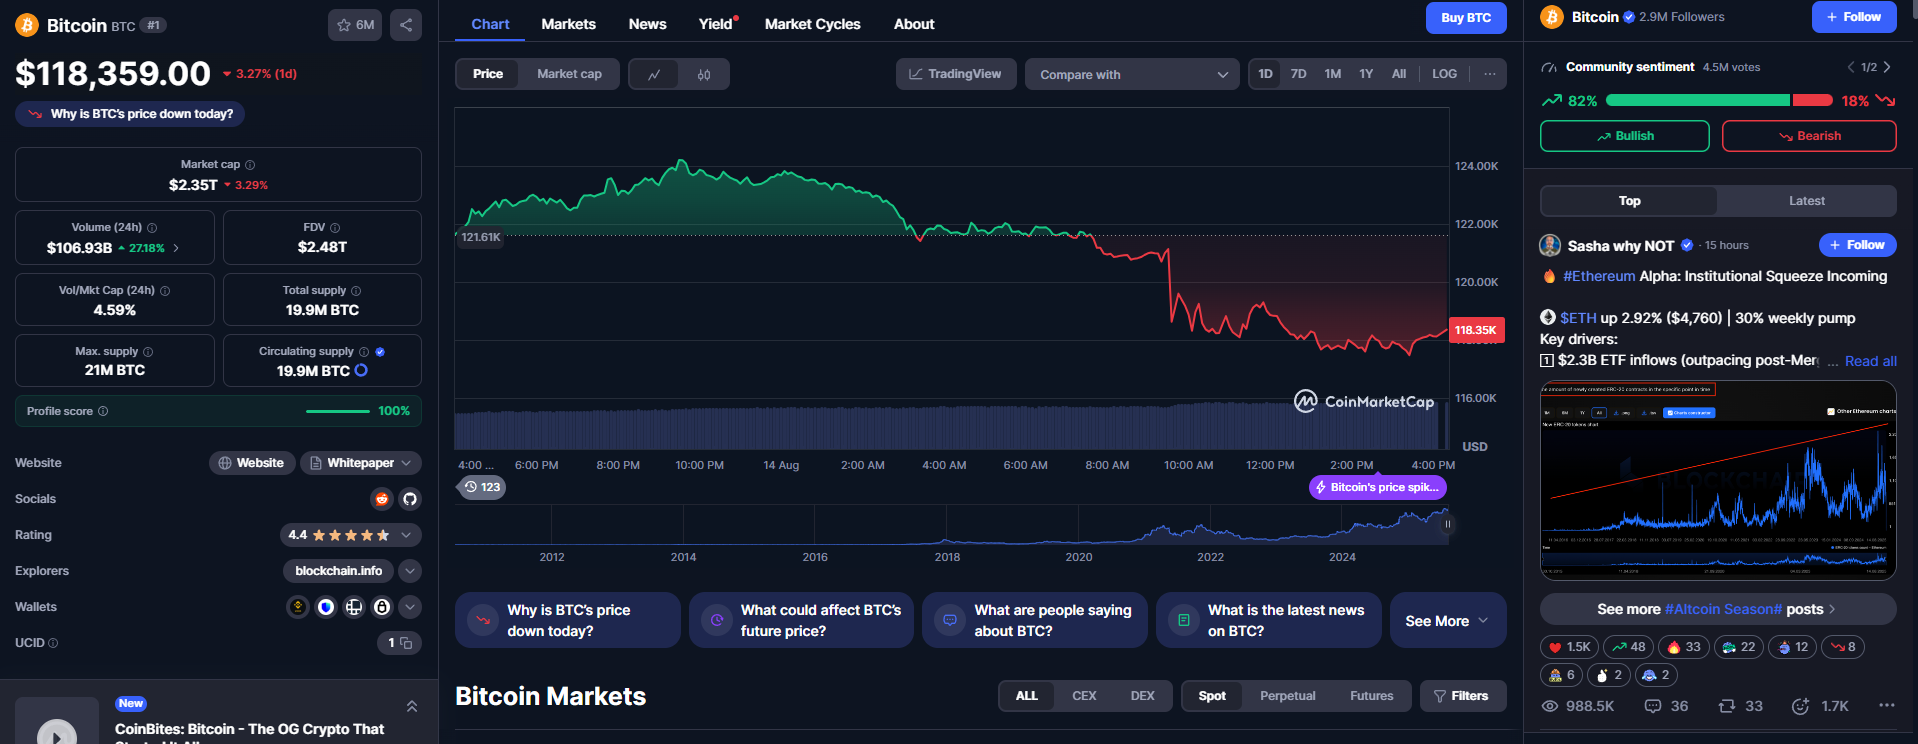Open Compare with dropdown
This screenshot has height=744, width=1918.
coord(1132,74)
